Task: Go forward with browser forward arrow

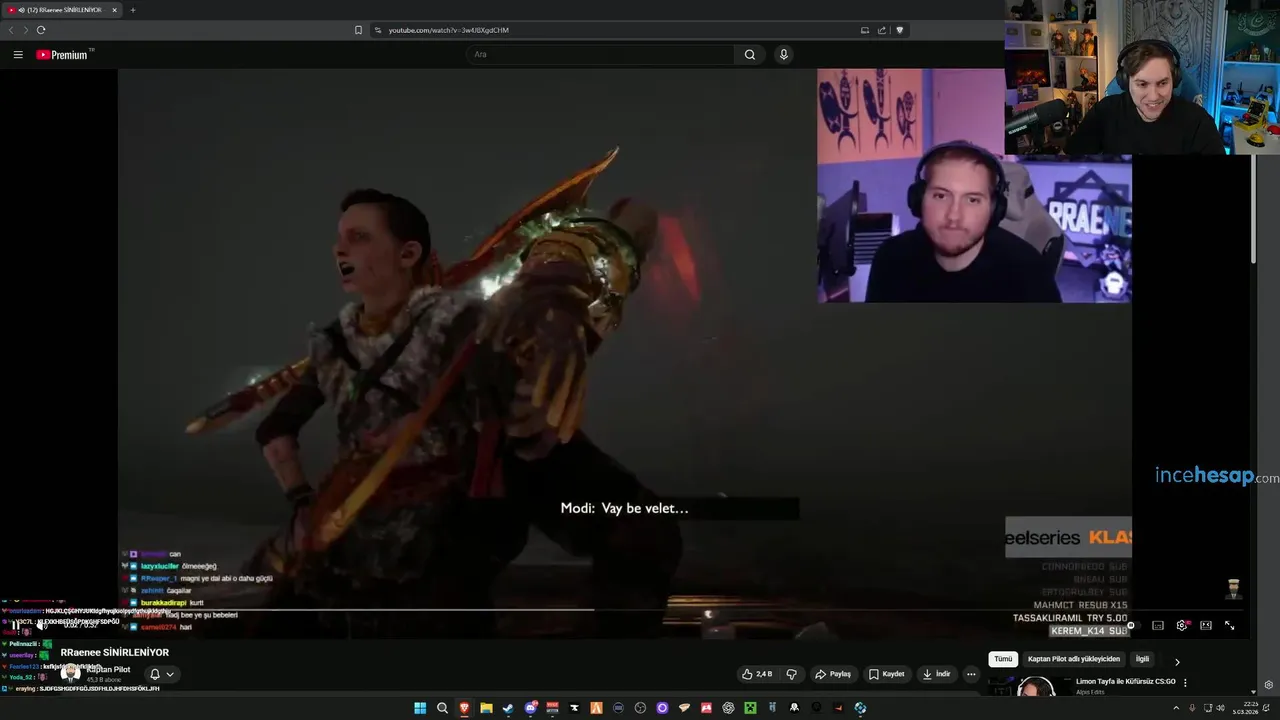Action: (25, 30)
